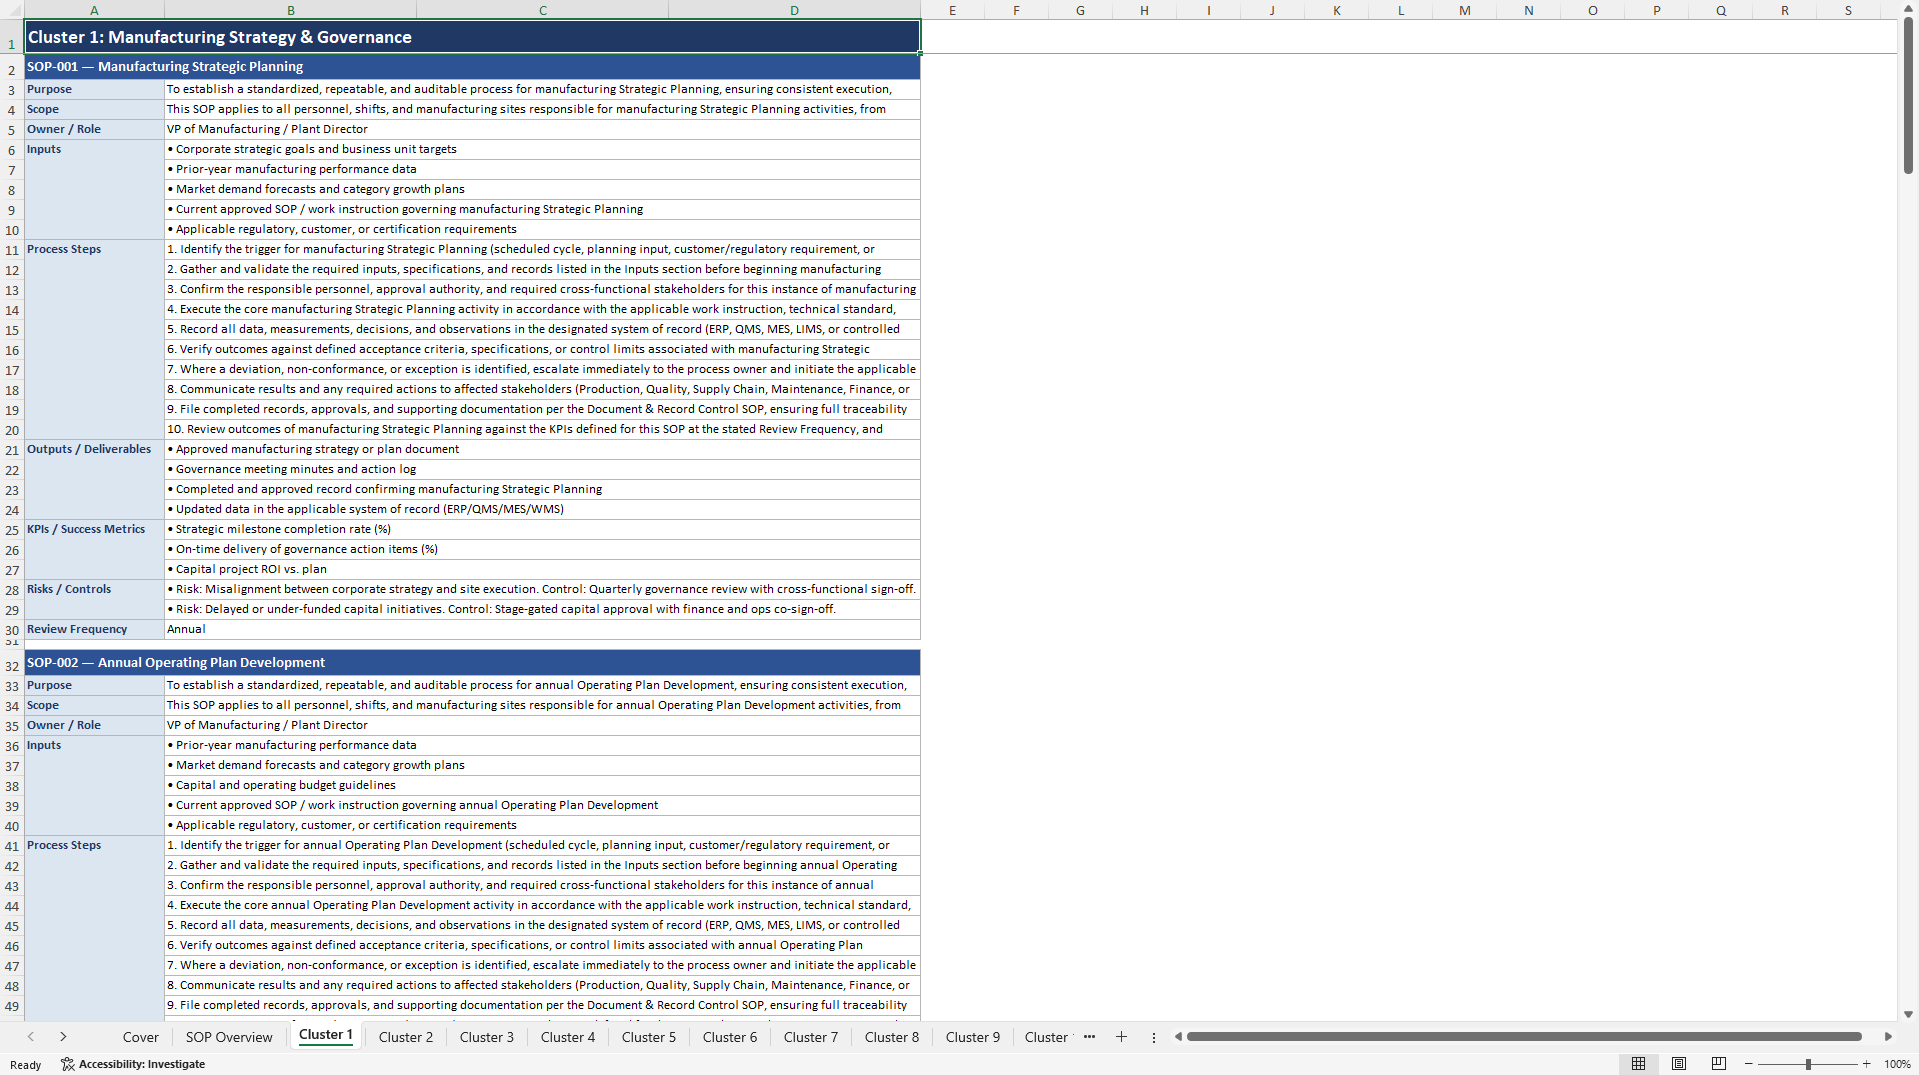Adjust the zoom slider handle

[1808, 1064]
